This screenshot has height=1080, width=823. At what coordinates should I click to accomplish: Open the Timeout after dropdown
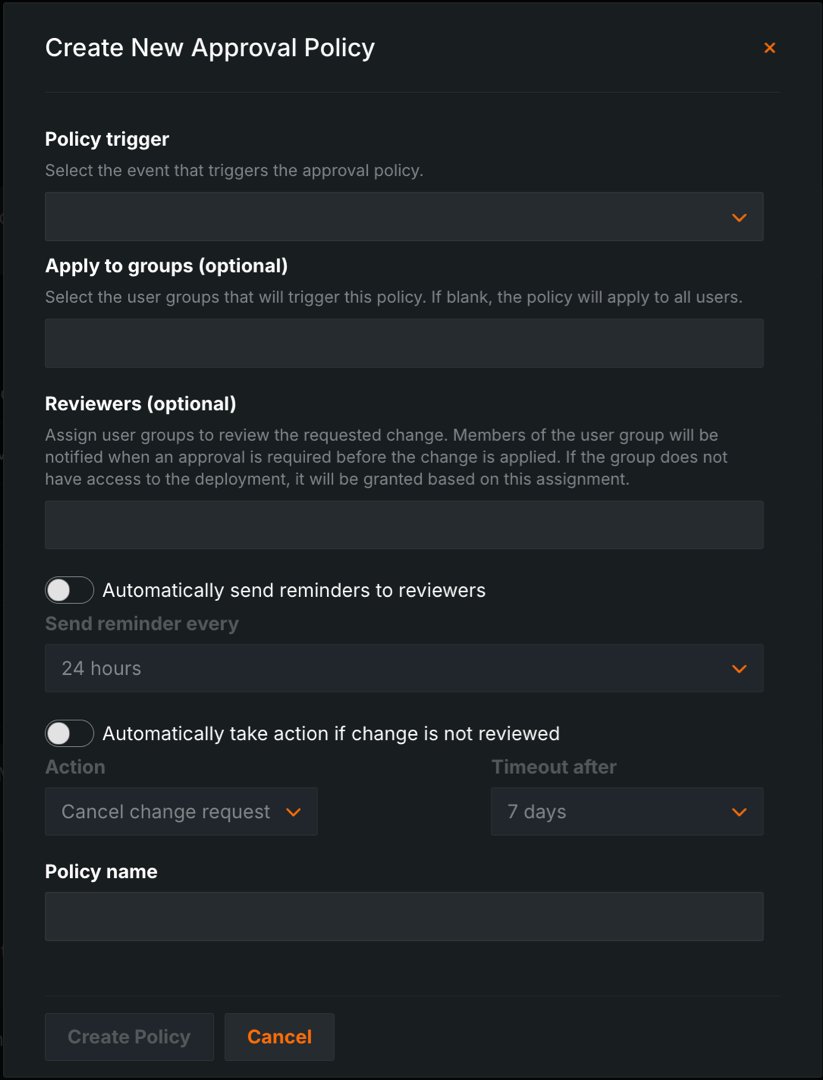pyautogui.click(x=626, y=812)
